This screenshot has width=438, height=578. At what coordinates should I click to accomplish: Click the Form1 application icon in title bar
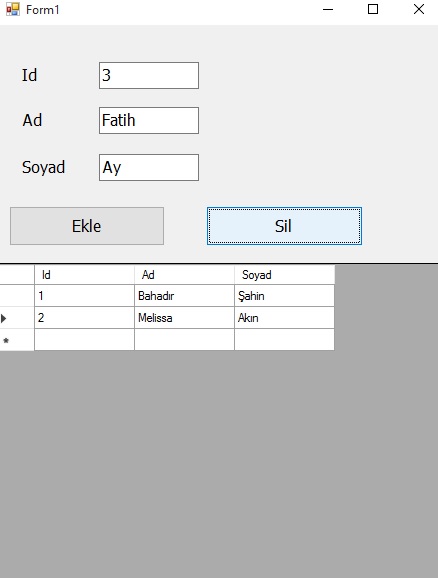tap(13, 9)
